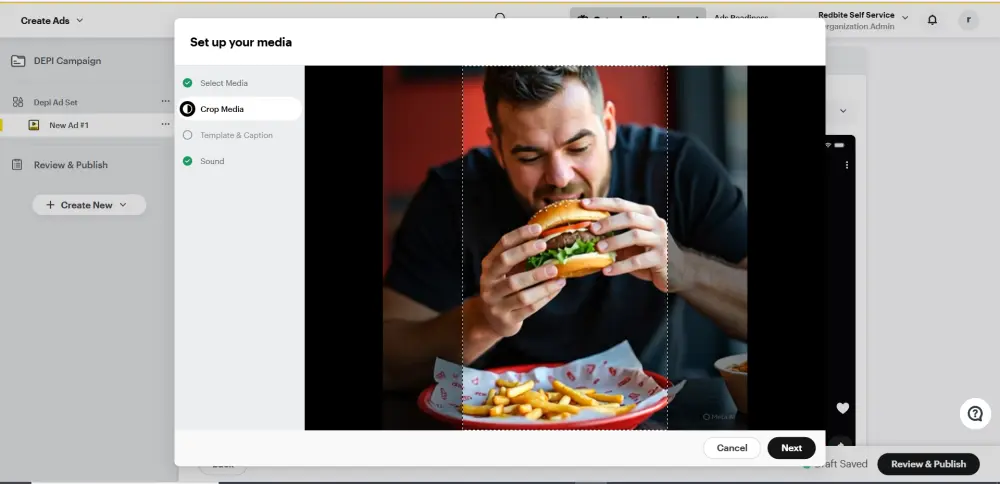Click the Draft Saved status text
Screen dimensions: 1000x484
(x=841, y=464)
